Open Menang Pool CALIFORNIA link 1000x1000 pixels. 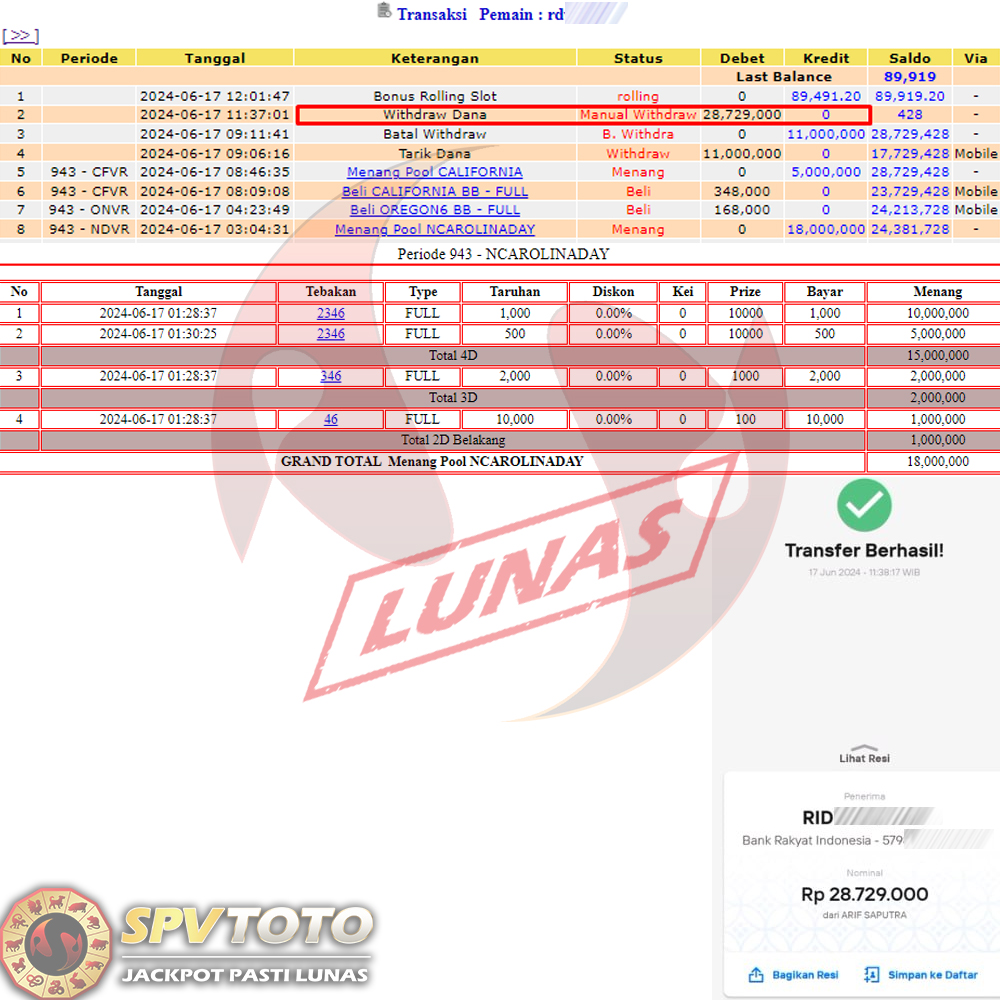point(434,172)
